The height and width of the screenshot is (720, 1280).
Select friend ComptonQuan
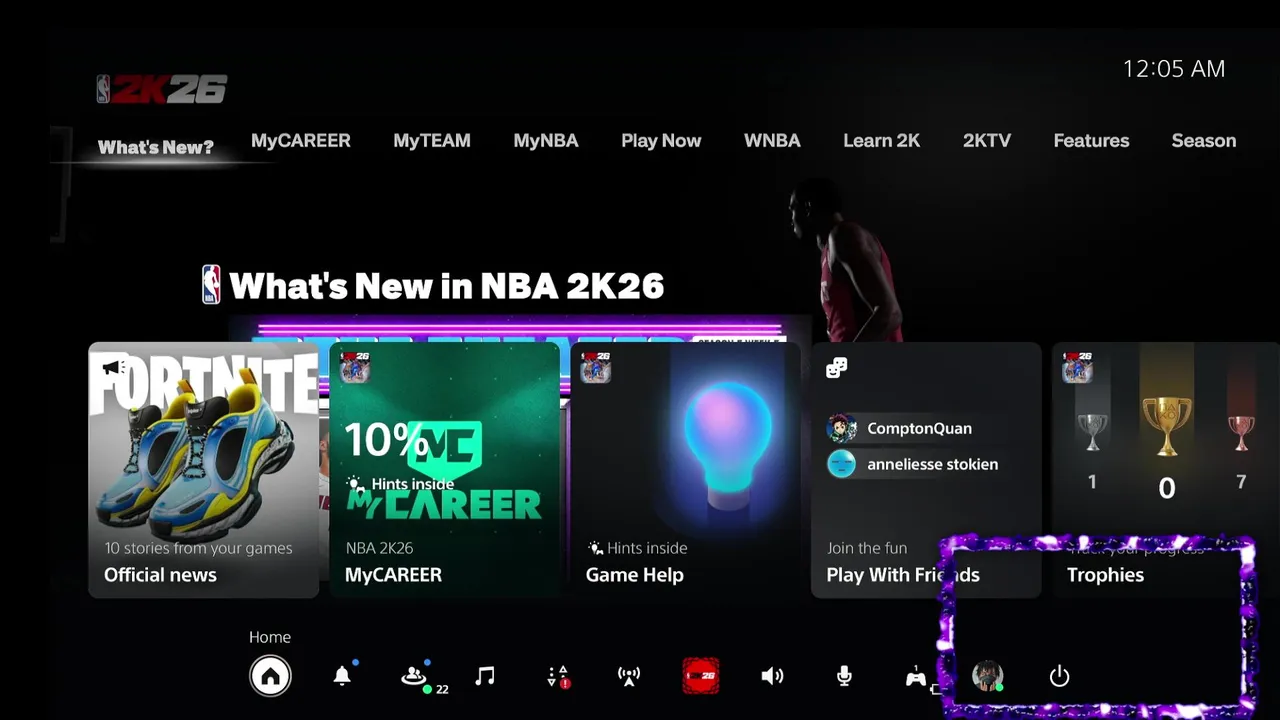(900, 428)
